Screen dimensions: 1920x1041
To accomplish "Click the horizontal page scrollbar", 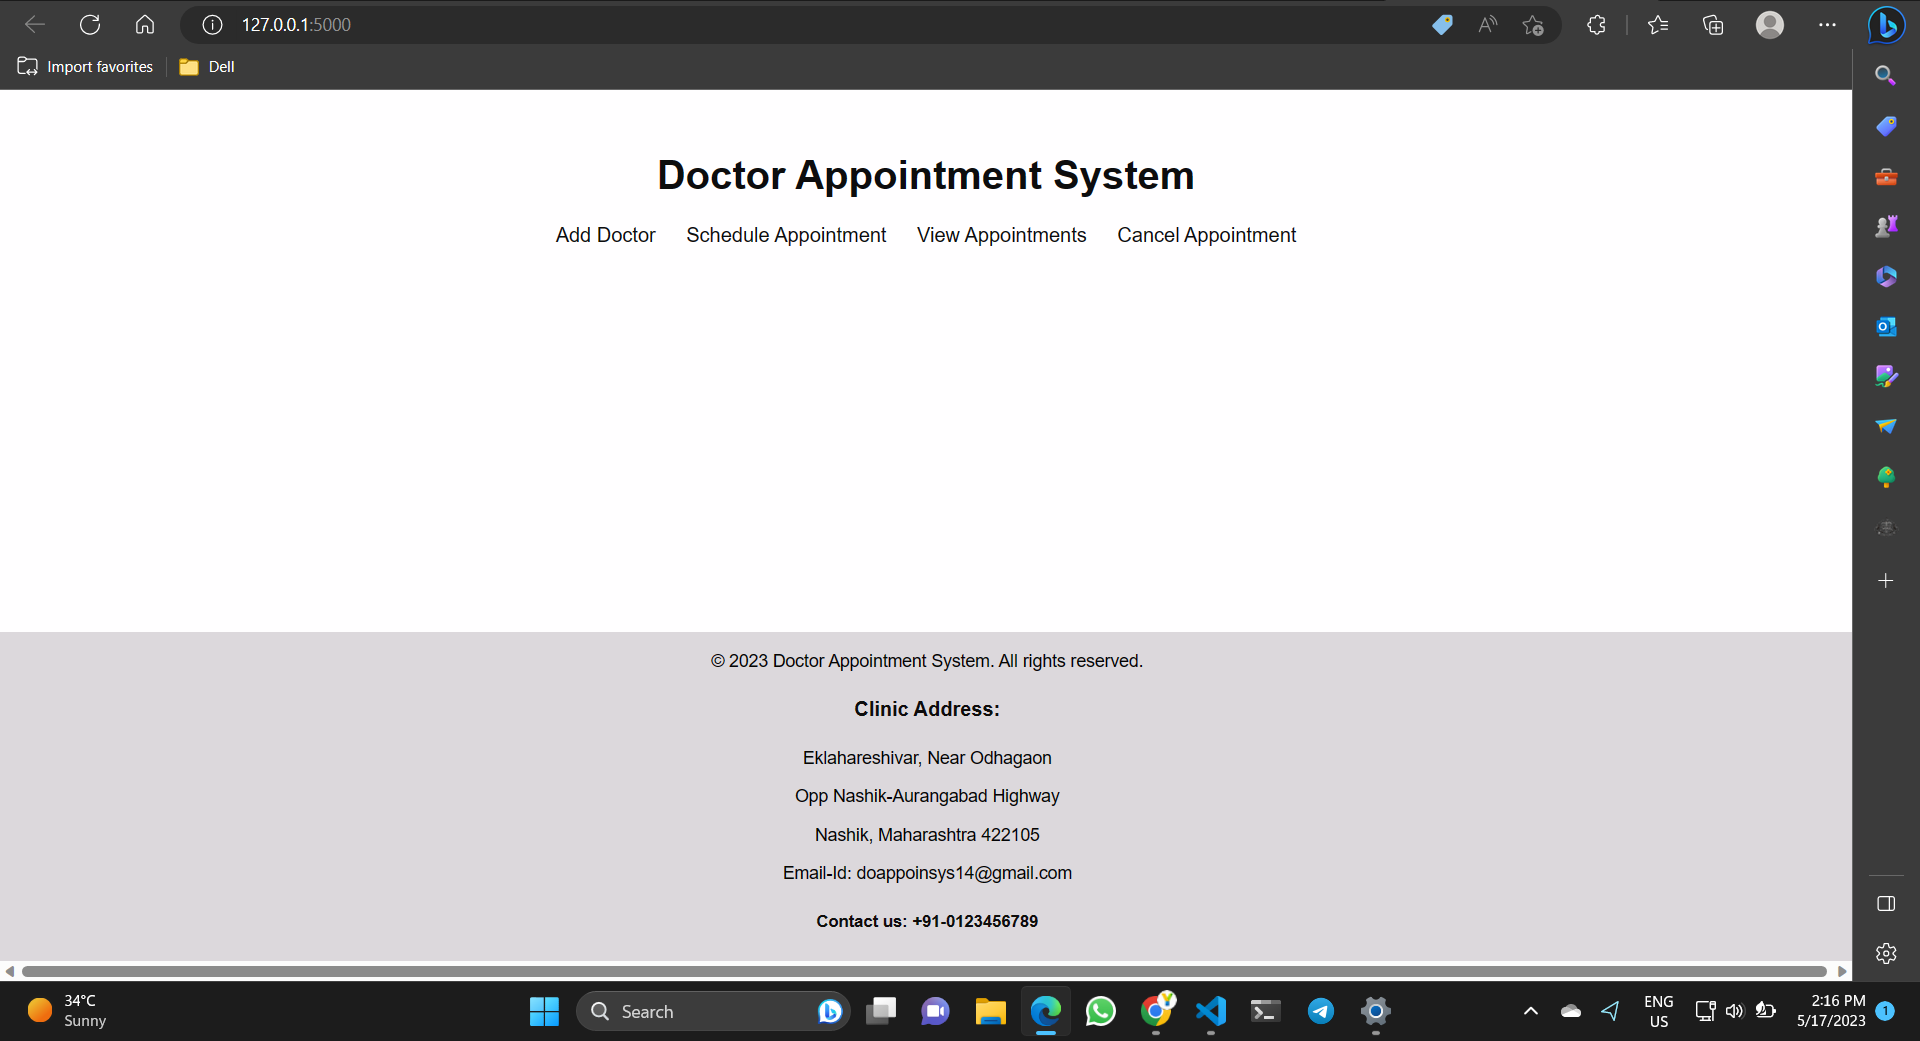I will (924, 971).
